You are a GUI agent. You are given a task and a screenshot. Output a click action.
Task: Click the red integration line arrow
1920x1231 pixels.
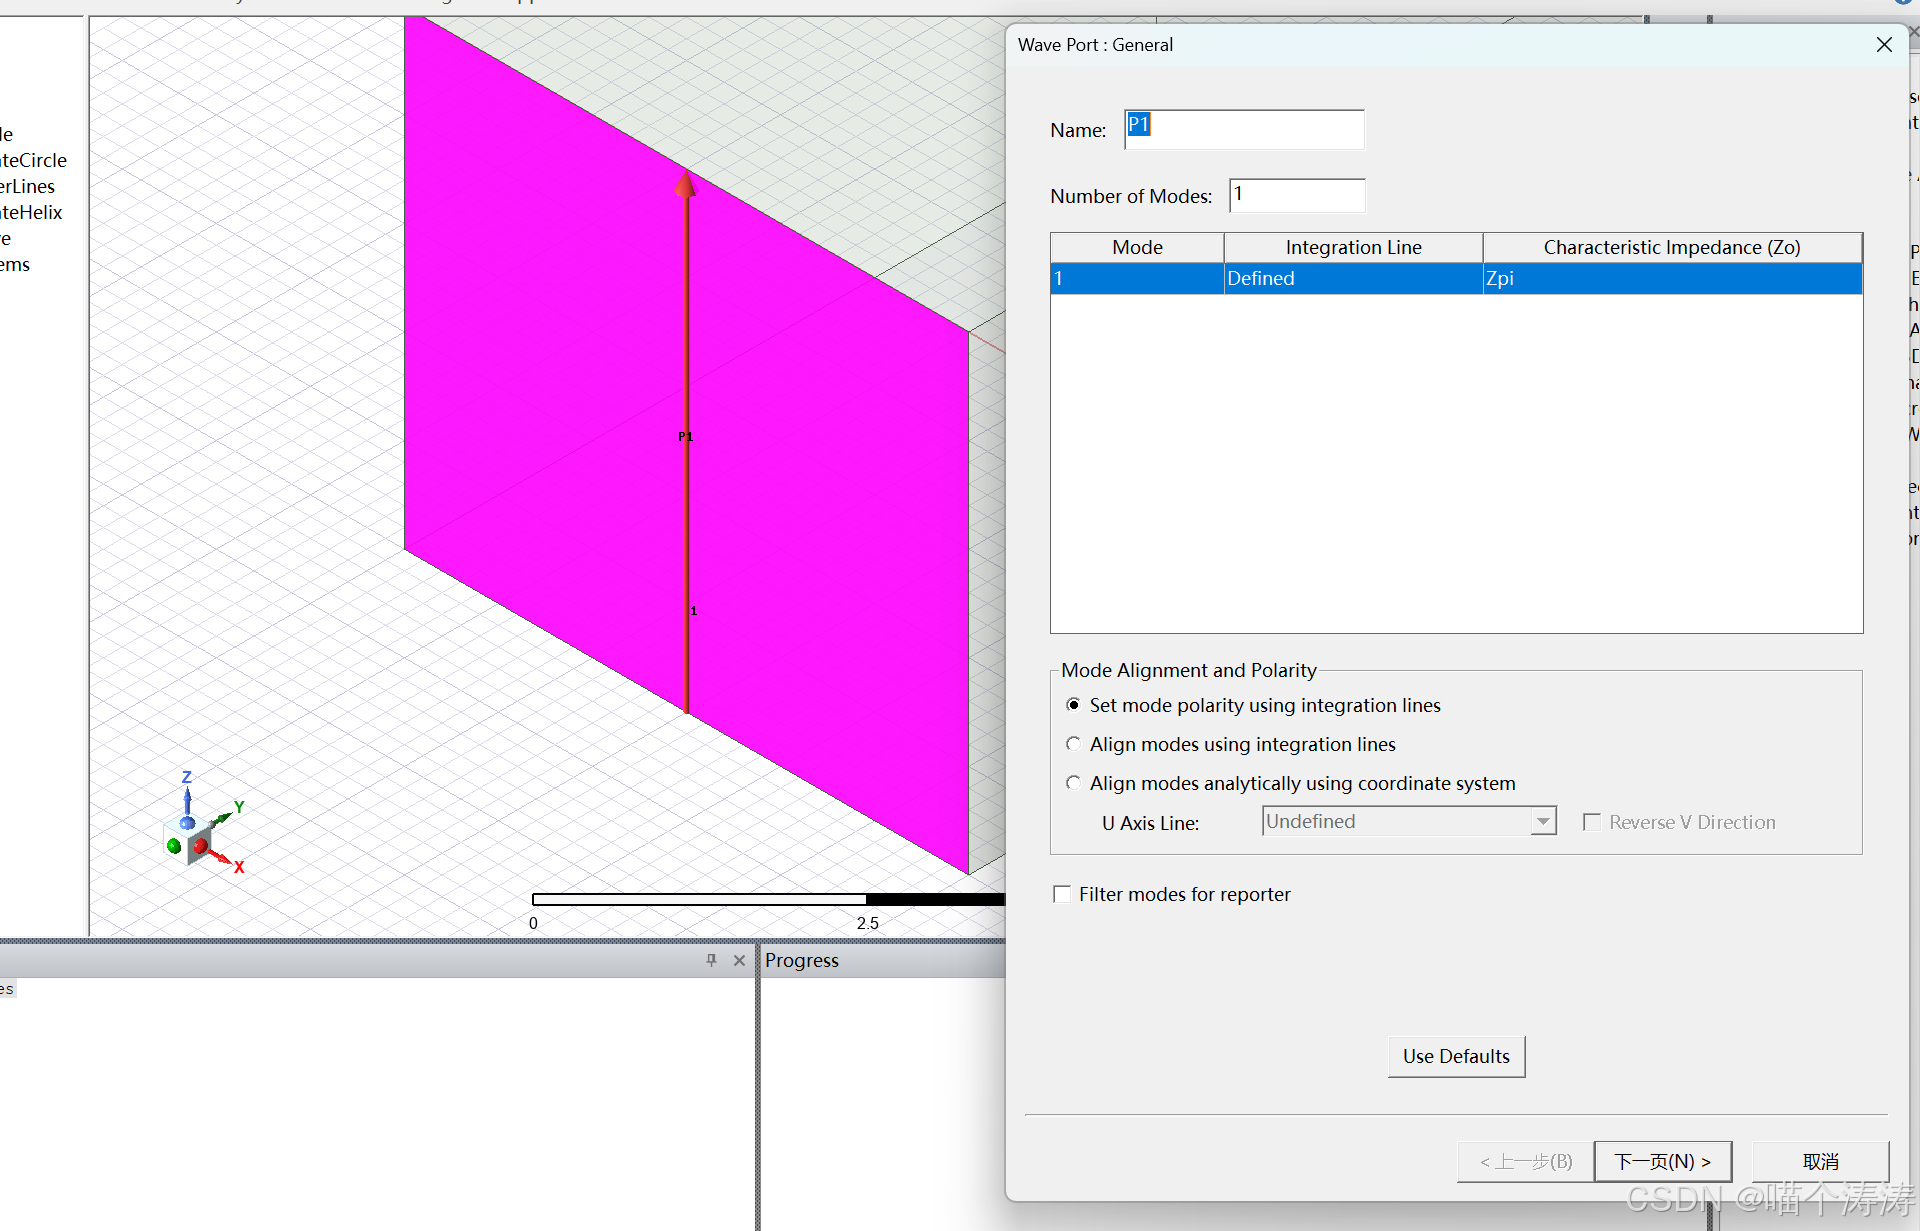click(686, 440)
